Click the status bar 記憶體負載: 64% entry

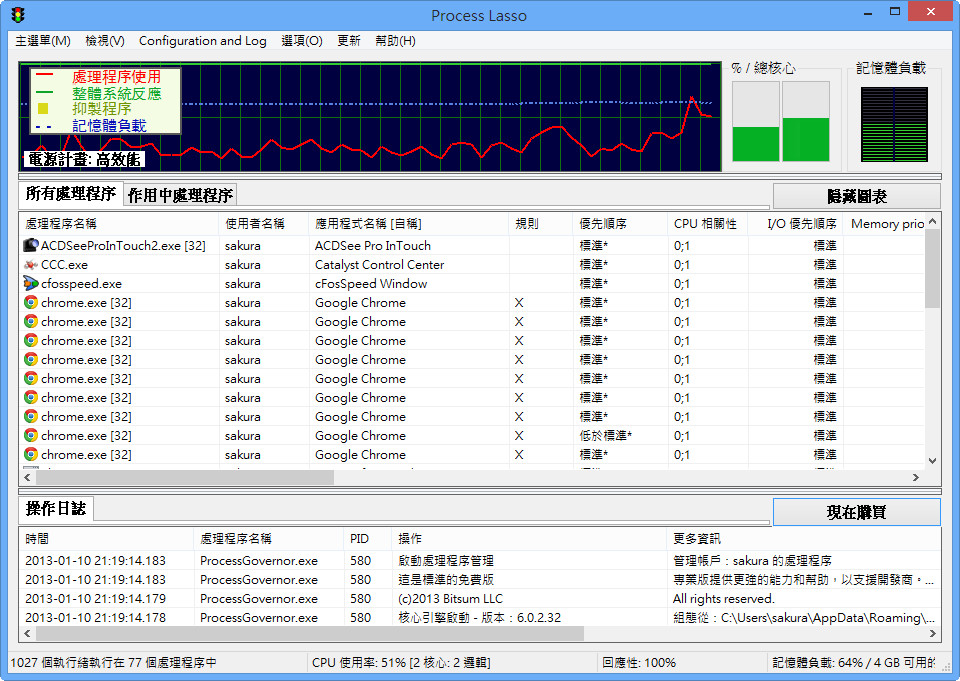[x=853, y=663]
